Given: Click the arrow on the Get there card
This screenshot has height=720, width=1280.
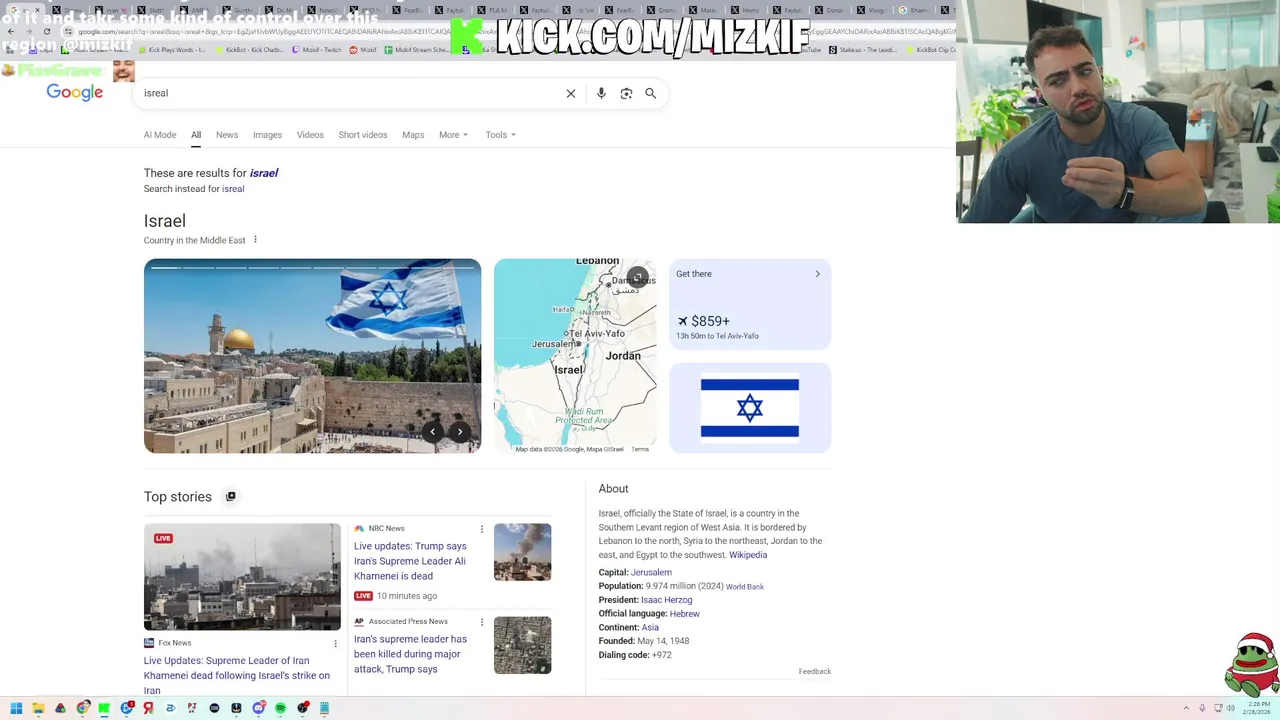Looking at the screenshot, I should tap(817, 274).
